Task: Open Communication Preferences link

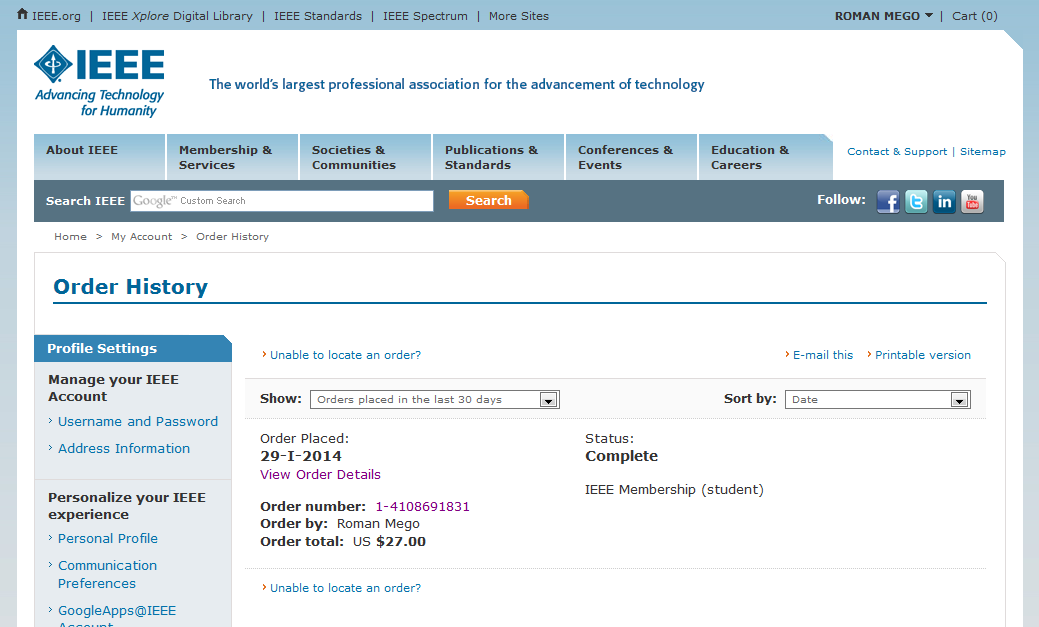Action: click(x=107, y=574)
